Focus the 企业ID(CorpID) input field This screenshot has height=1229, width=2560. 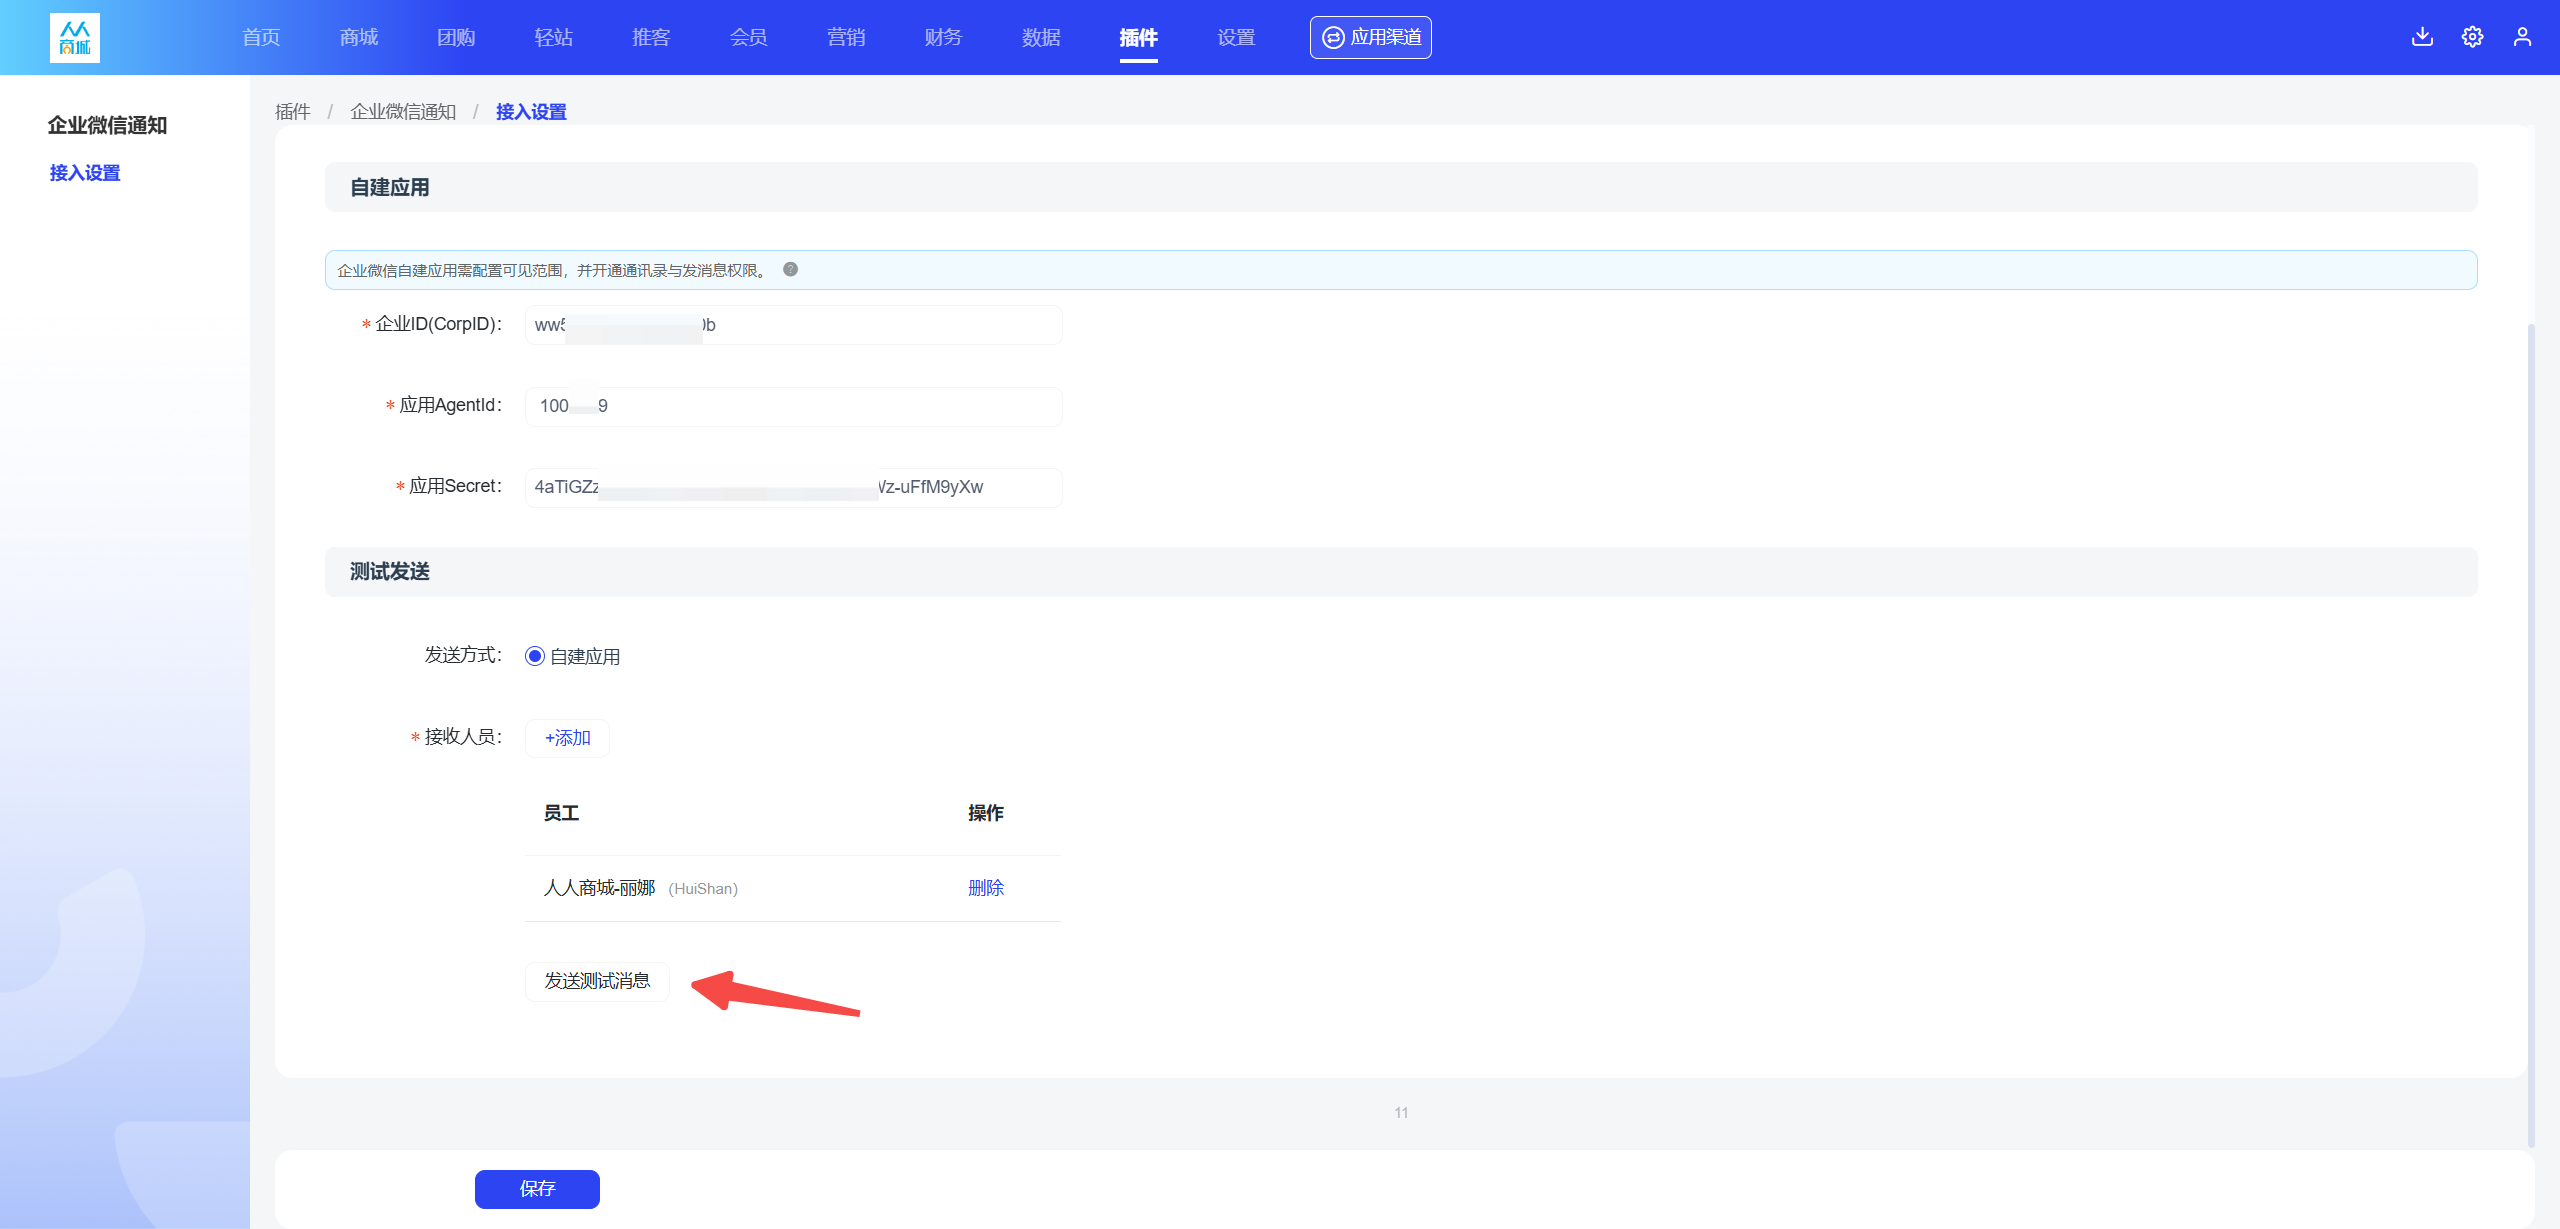click(x=794, y=325)
